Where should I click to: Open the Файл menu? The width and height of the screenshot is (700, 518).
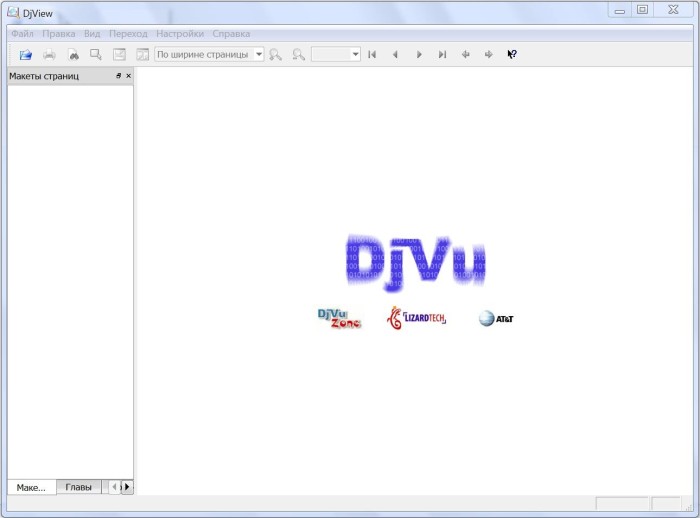click(x=22, y=34)
